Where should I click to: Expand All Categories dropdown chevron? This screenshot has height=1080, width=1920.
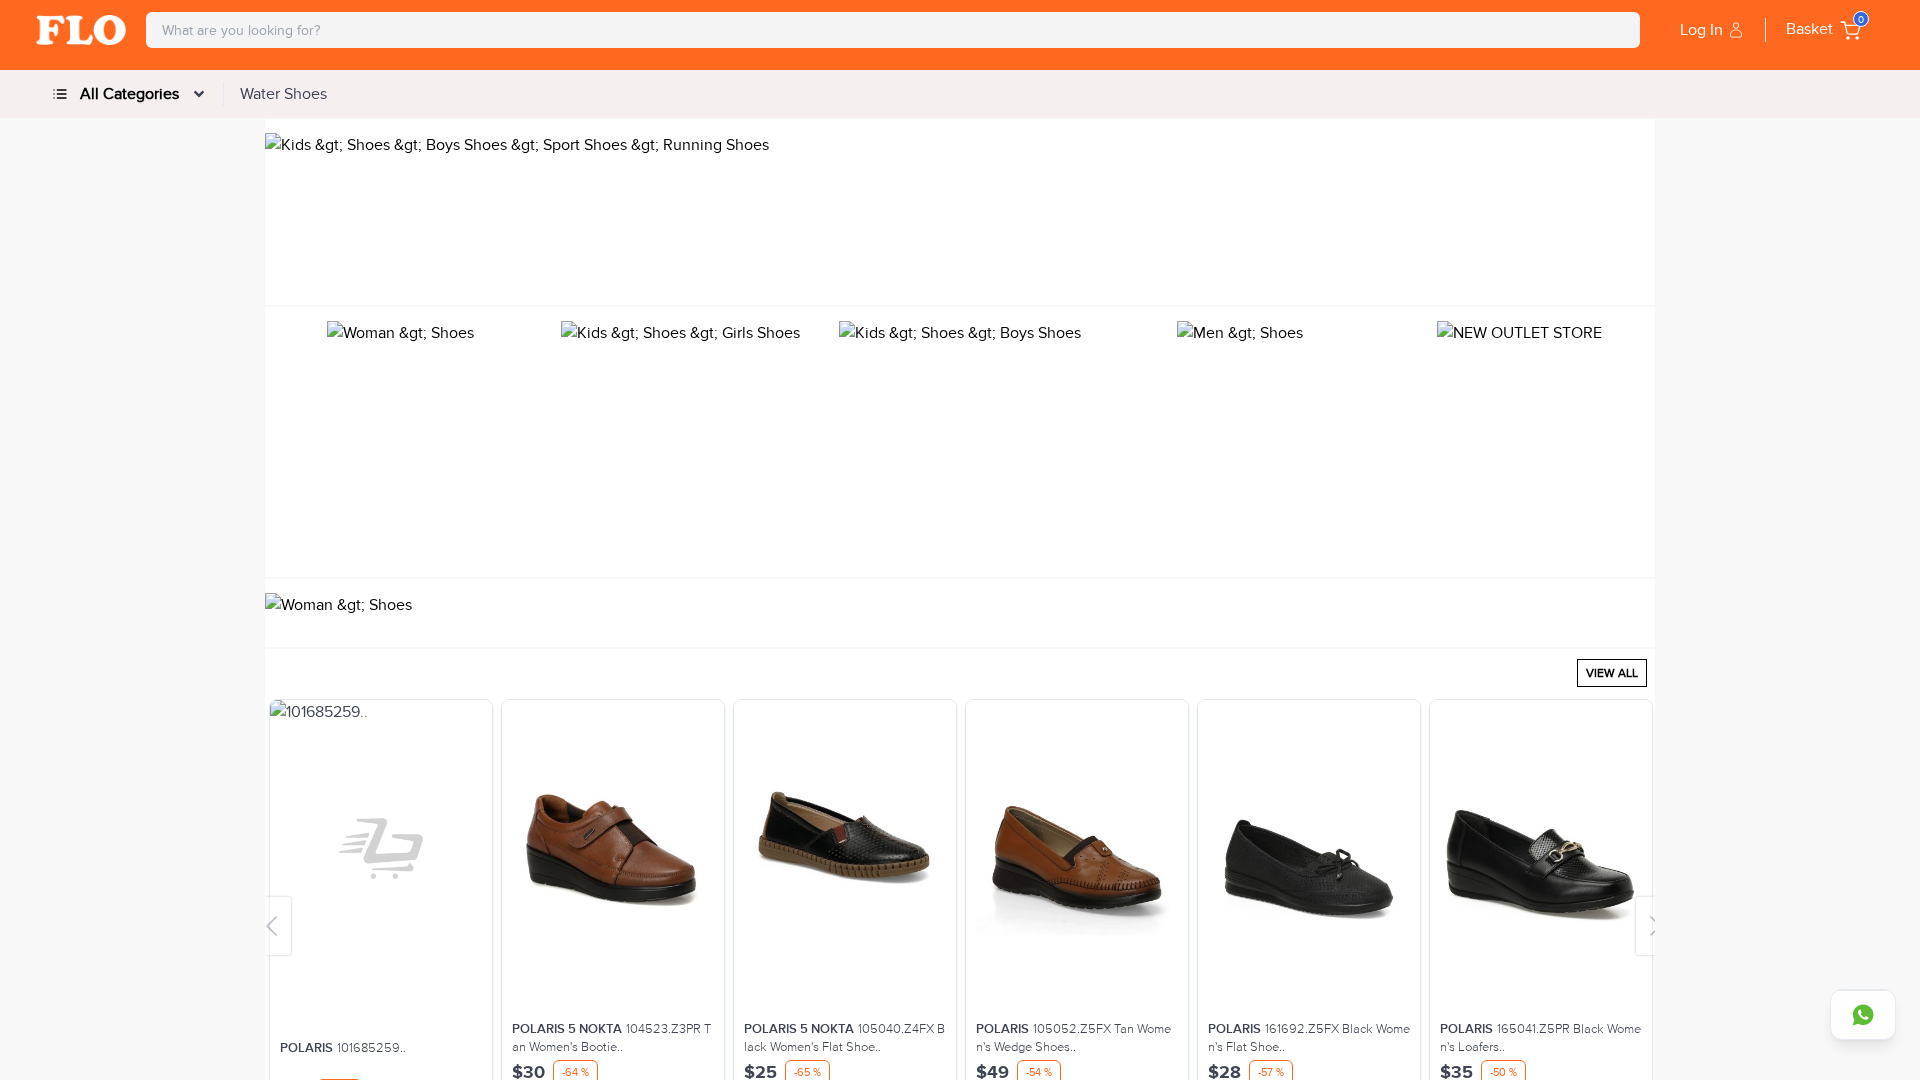[198, 94]
